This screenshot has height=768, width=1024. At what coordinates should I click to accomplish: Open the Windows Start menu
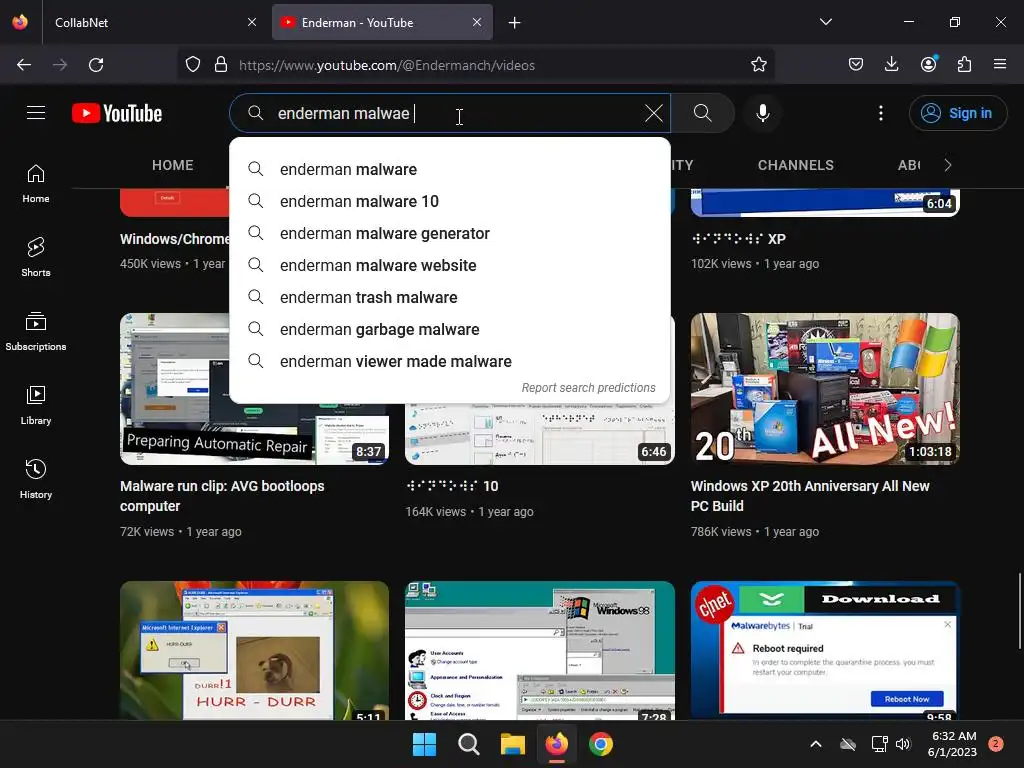tap(424, 744)
